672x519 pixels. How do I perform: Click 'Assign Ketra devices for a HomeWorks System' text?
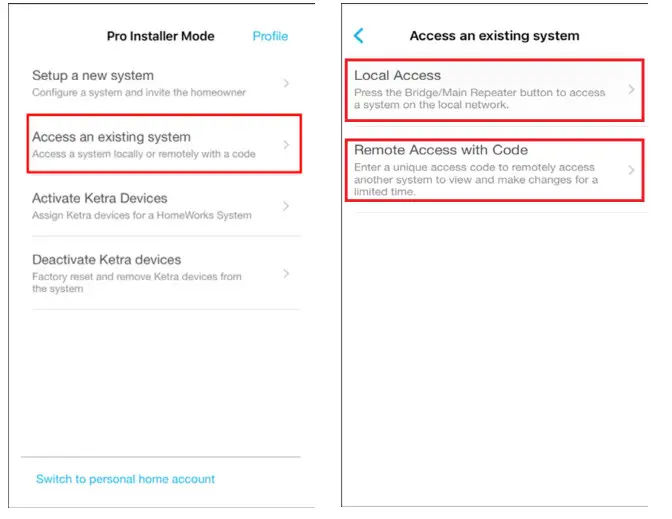[142, 215]
